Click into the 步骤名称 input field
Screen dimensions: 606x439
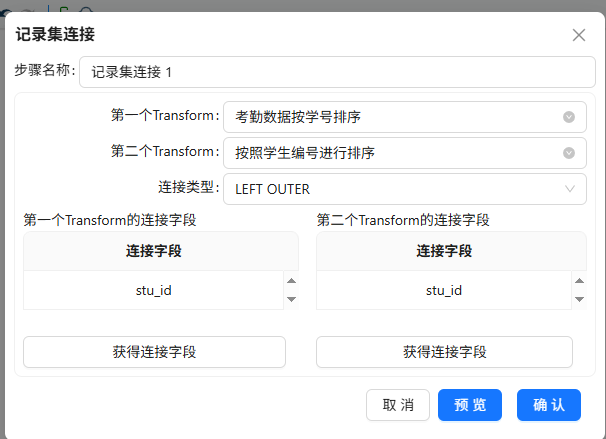[x=337, y=72]
